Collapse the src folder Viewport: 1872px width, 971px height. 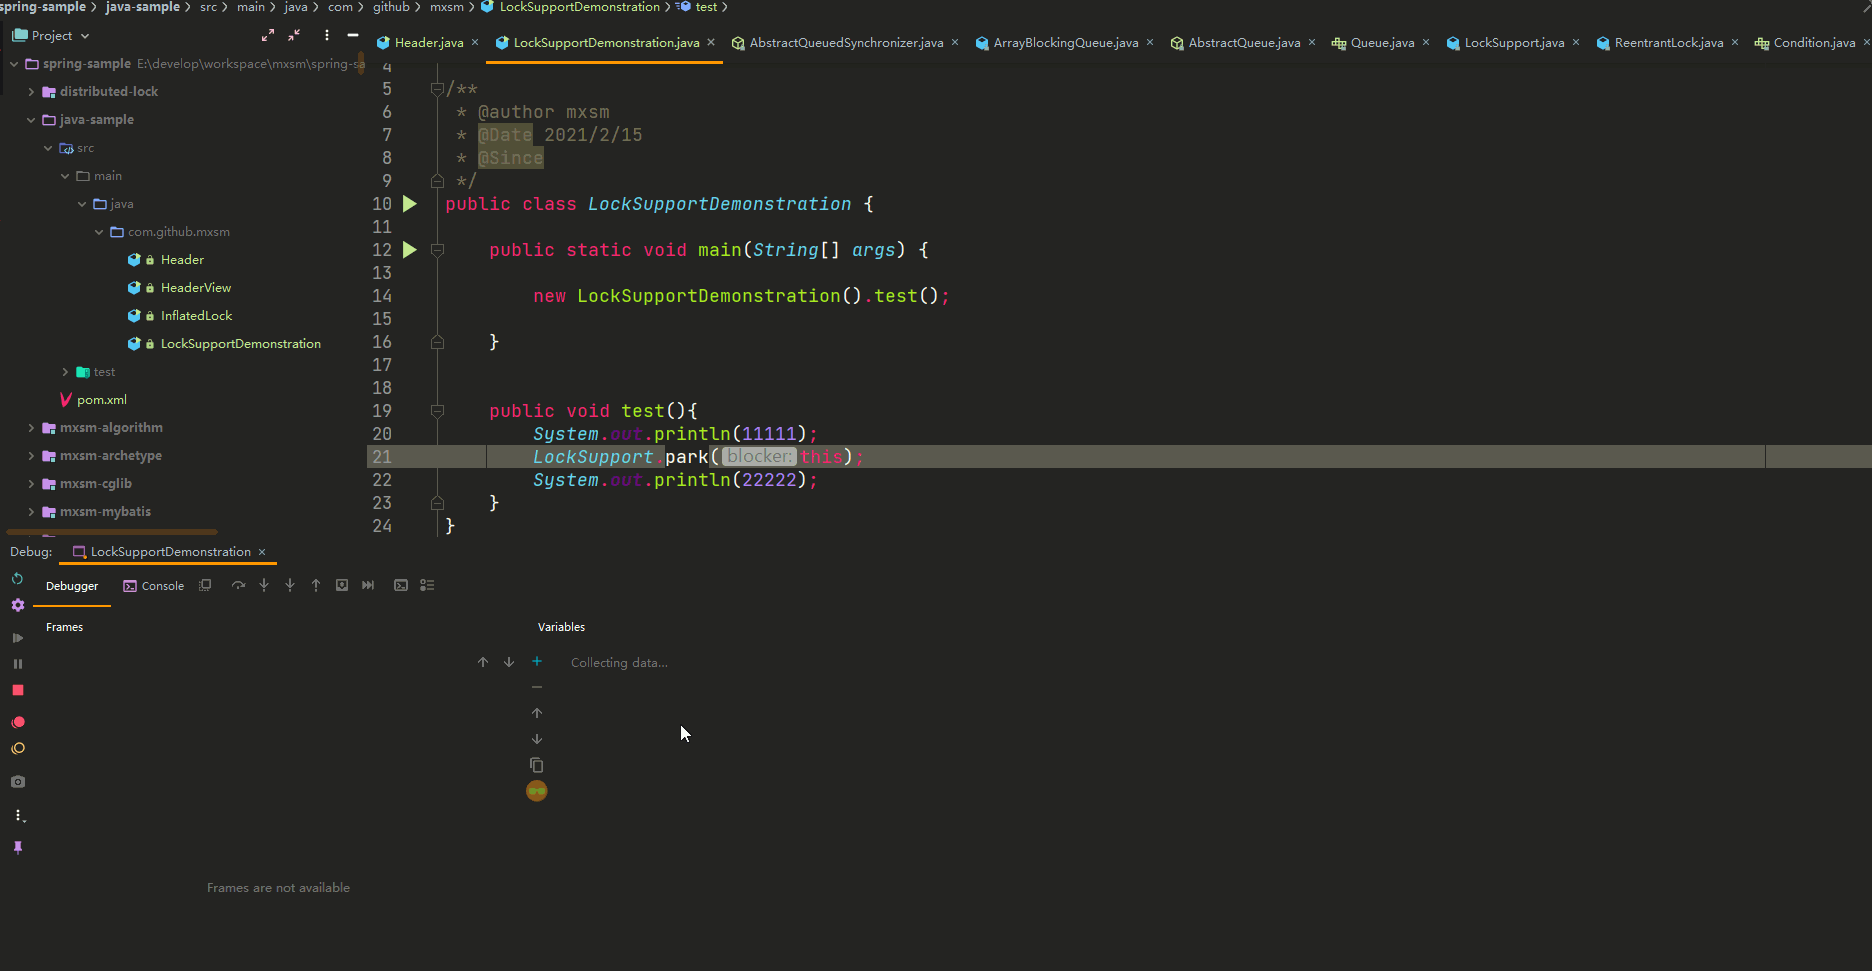pos(48,148)
